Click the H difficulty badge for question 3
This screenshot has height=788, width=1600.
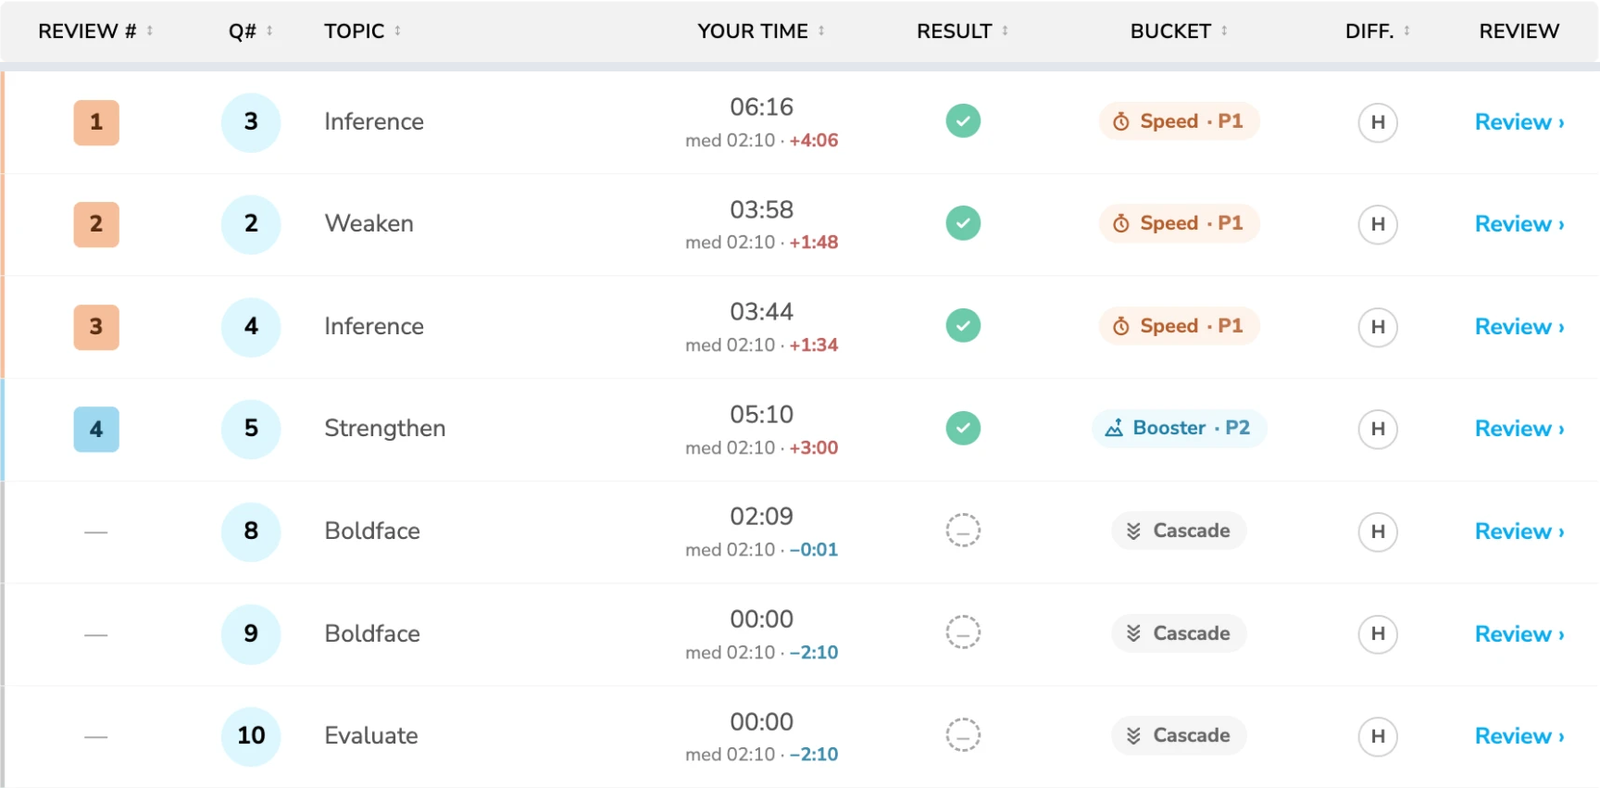coord(1377,122)
